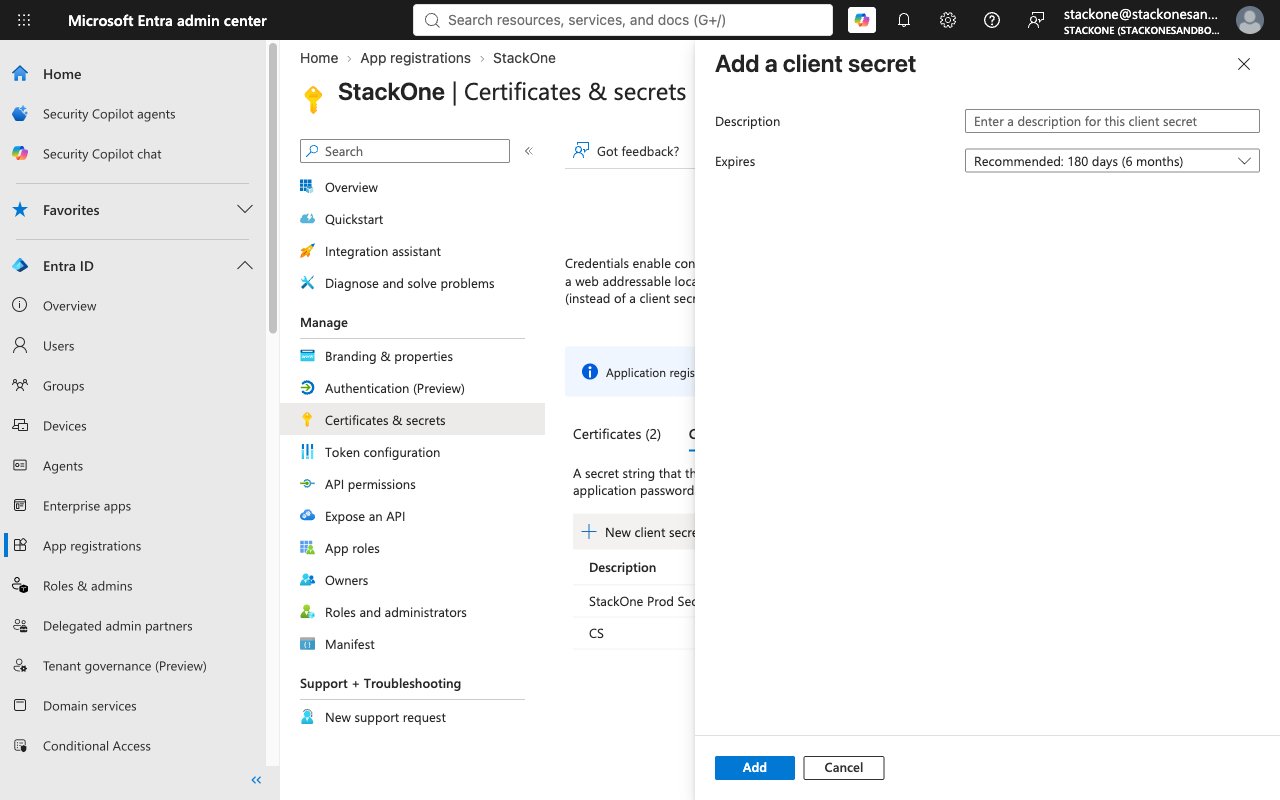Focus the app menu Search box
This screenshot has width=1280, height=800.
click(x=405, y=151)
